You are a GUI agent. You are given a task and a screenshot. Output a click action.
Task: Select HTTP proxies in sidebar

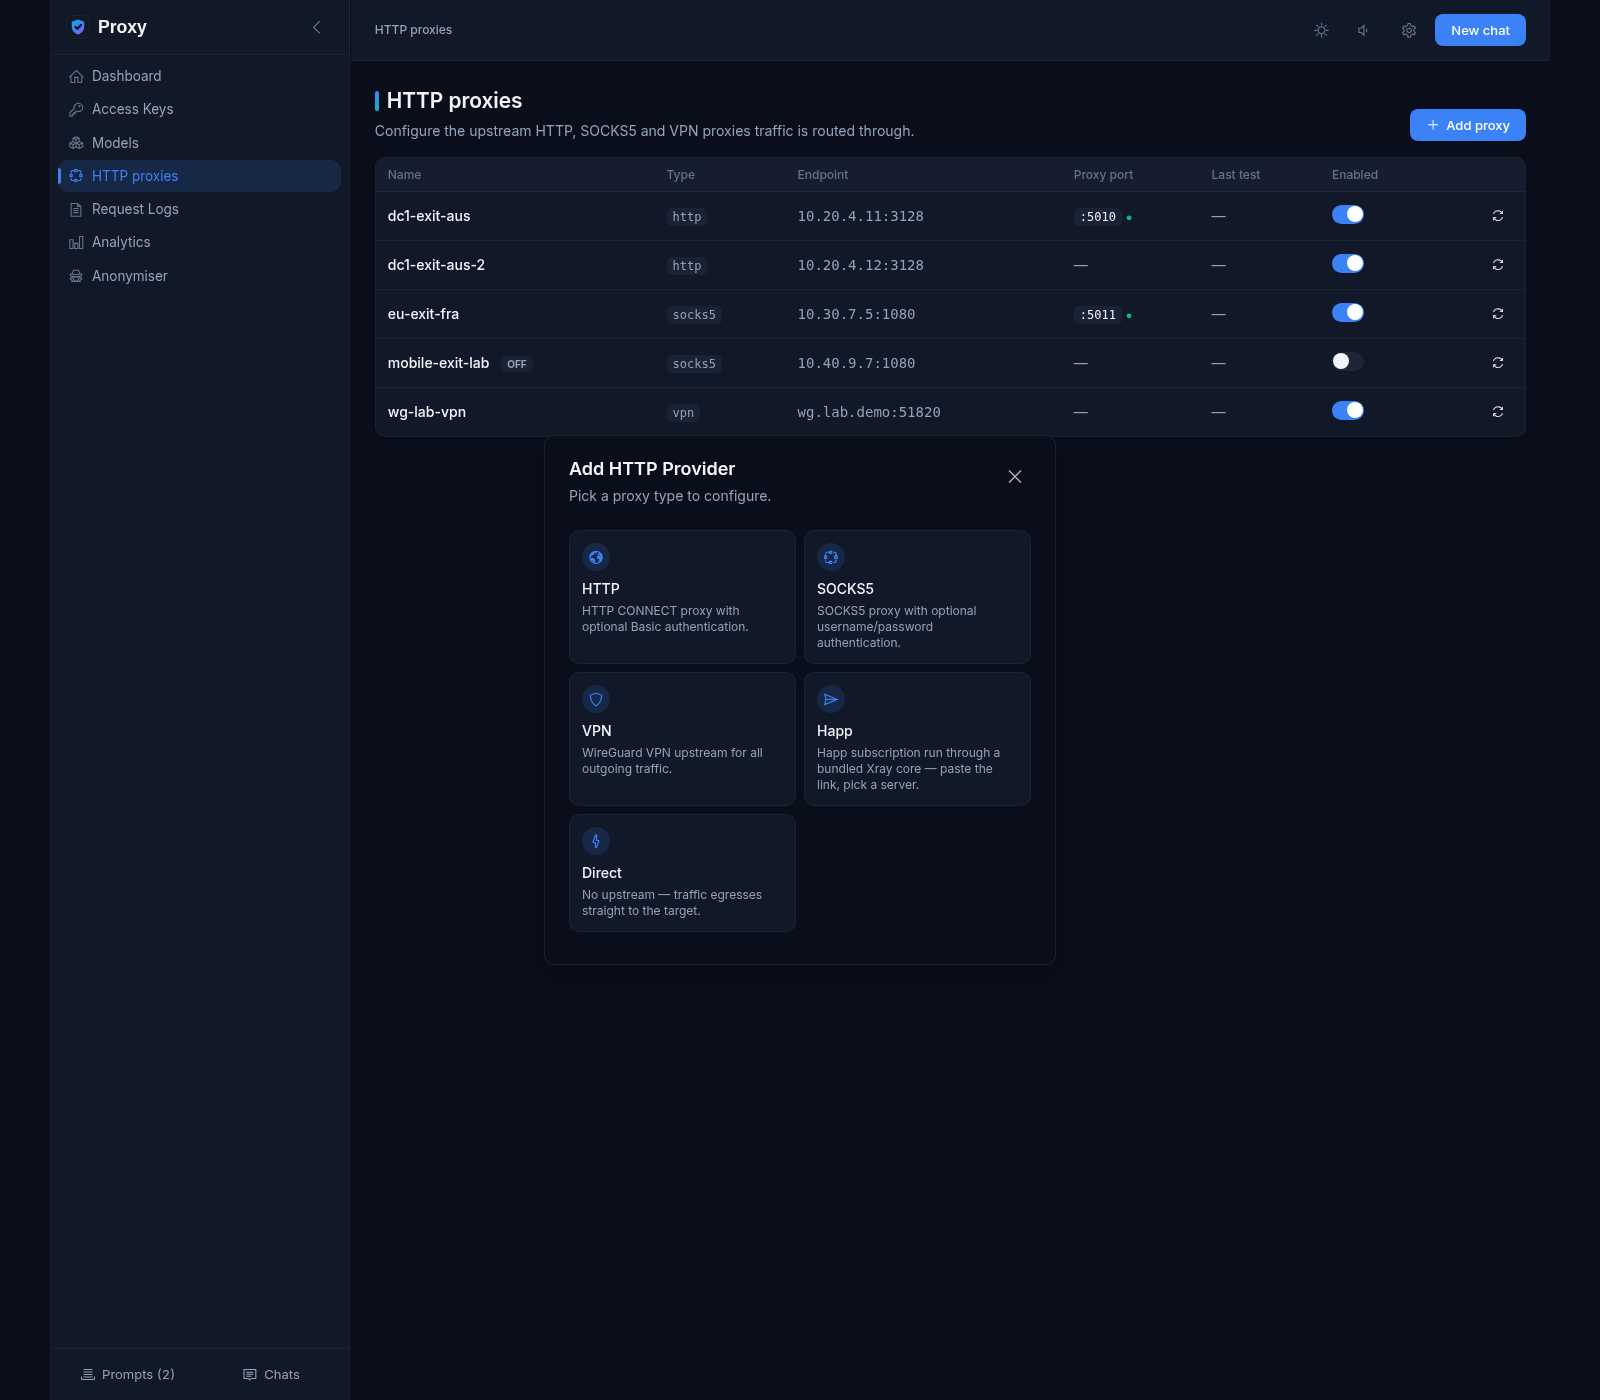(x=200, y=176)
